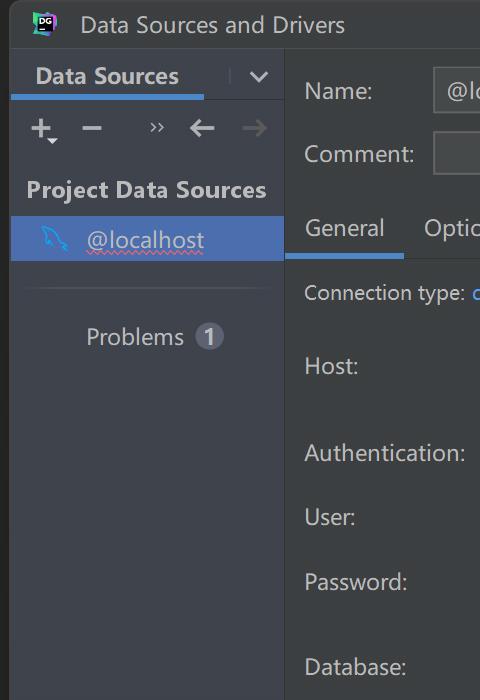Select @localhost data source
The image size is (480, 700).
pyautogui.click(x=147, y=238)
